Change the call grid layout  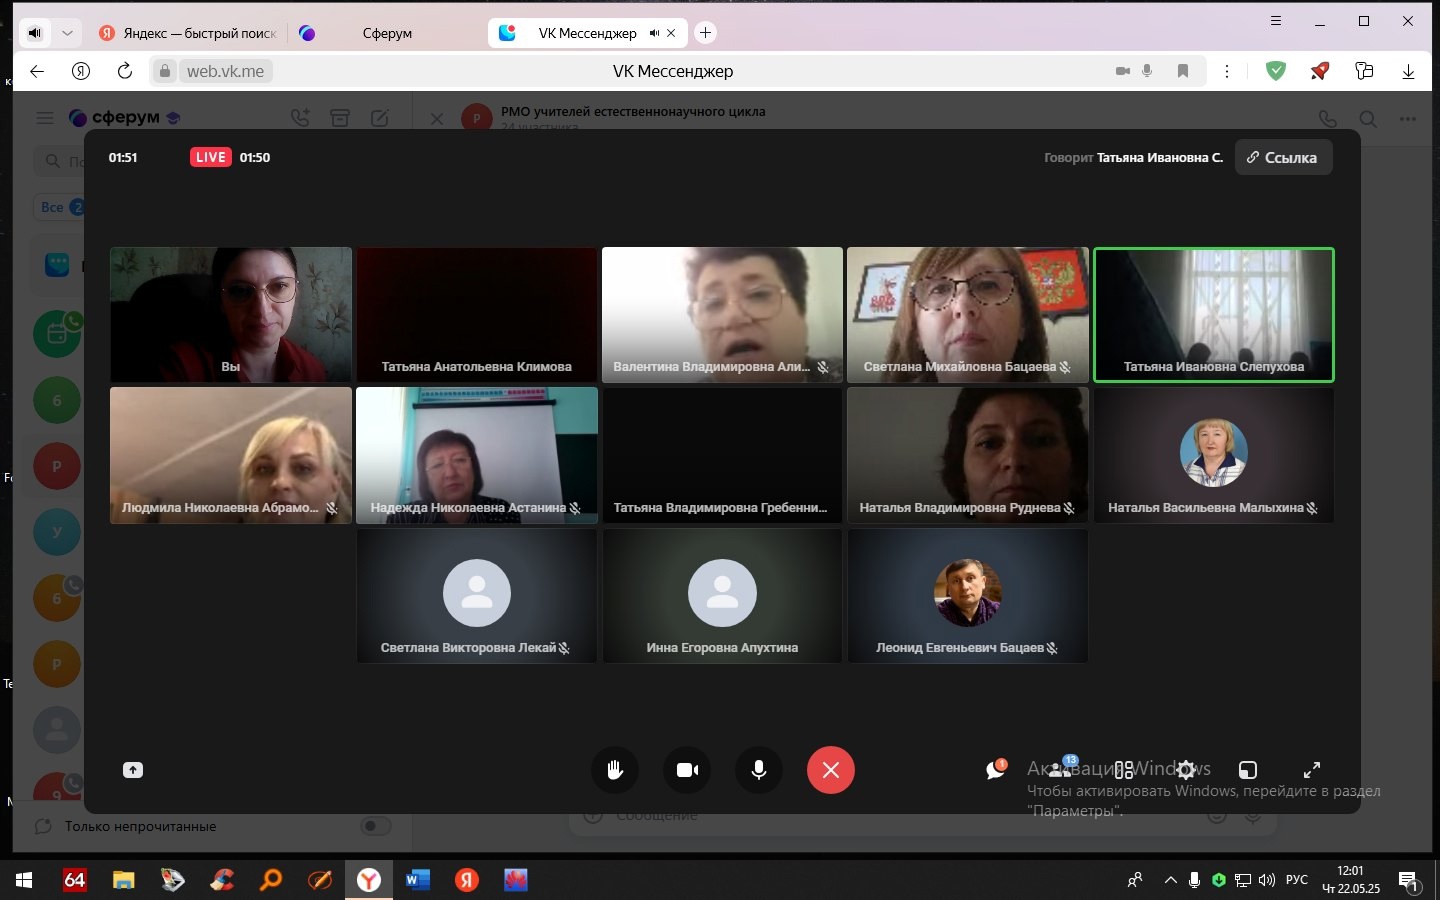[1124, 770]
